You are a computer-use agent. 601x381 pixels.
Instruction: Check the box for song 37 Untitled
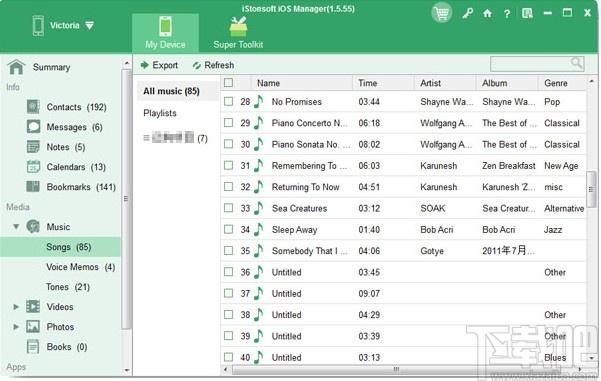[228, 293]
